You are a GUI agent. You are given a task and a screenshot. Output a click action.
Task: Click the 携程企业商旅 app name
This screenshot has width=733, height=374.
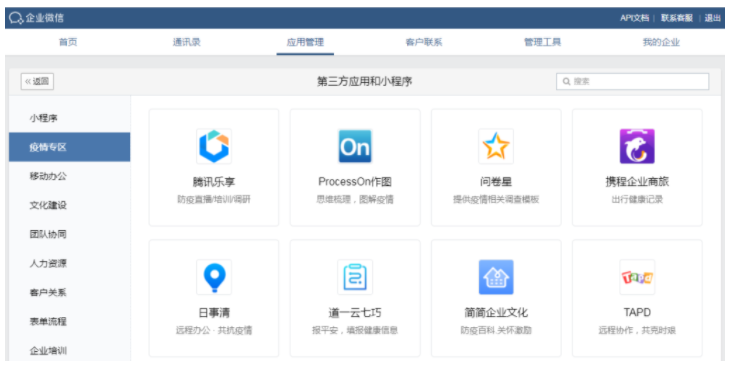pos(637,182)
